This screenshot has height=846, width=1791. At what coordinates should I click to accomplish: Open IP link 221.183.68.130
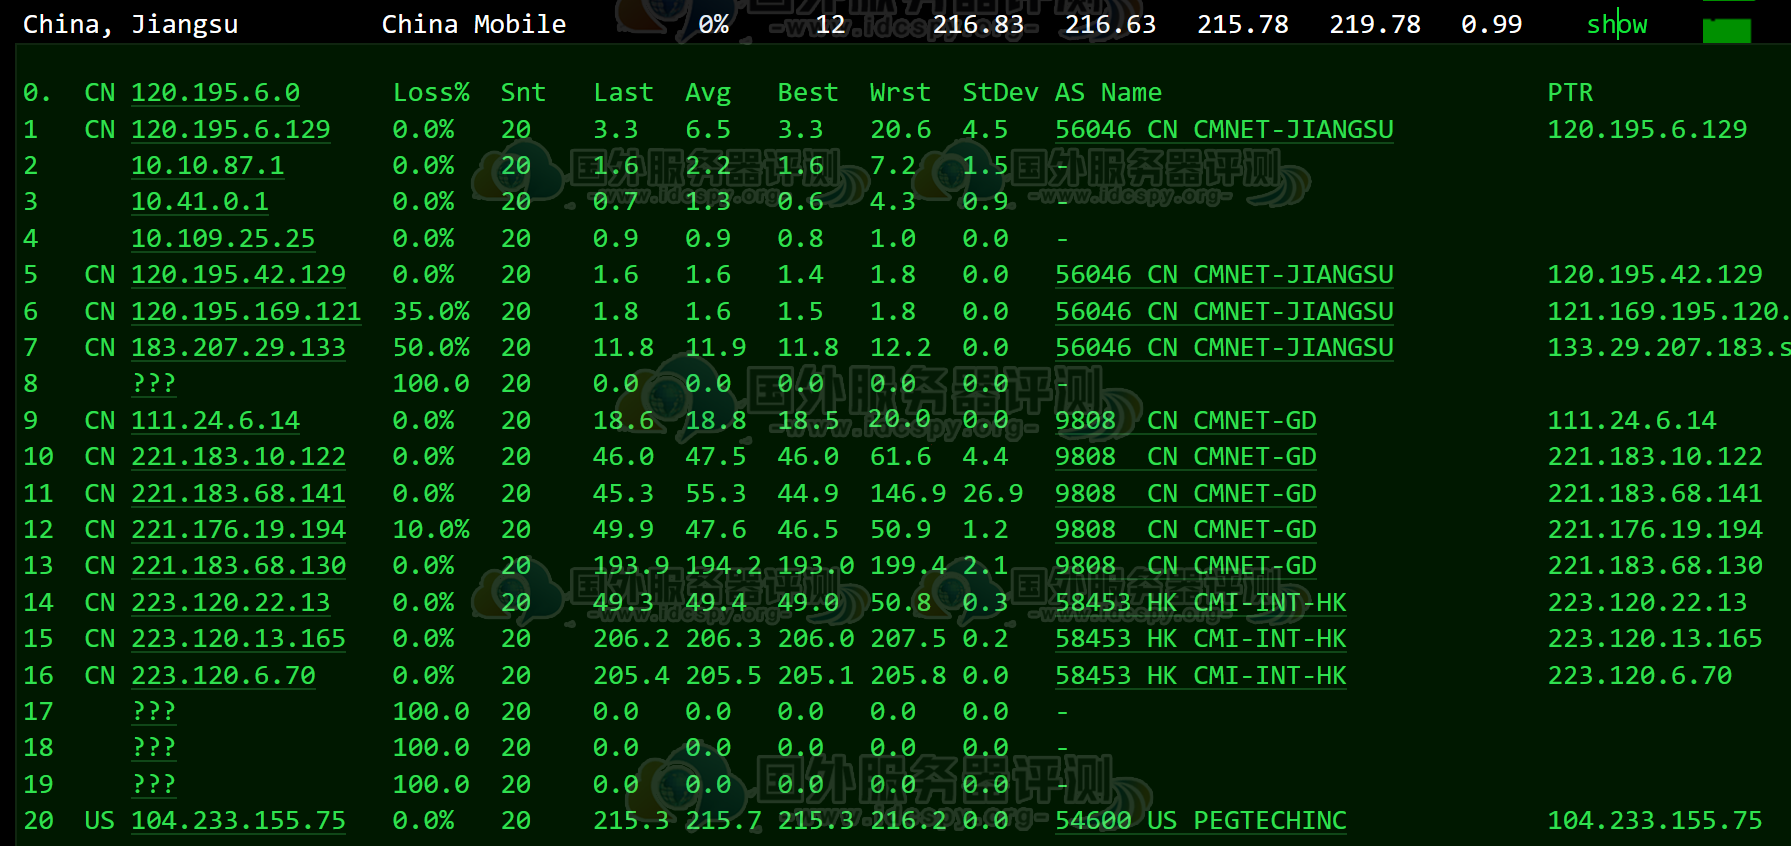(x=238, y=566)
